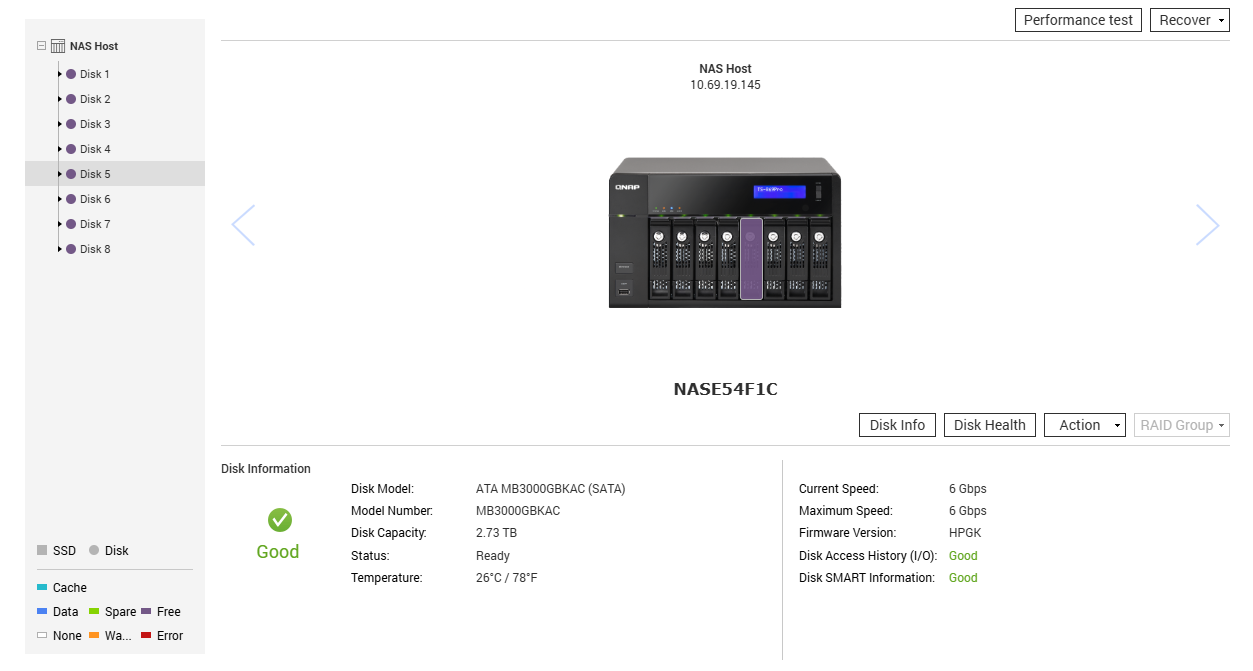This screenshot has width=1253, height=671.
Task: Click the Spare legend icon
Action: click(x=96, y=611)
